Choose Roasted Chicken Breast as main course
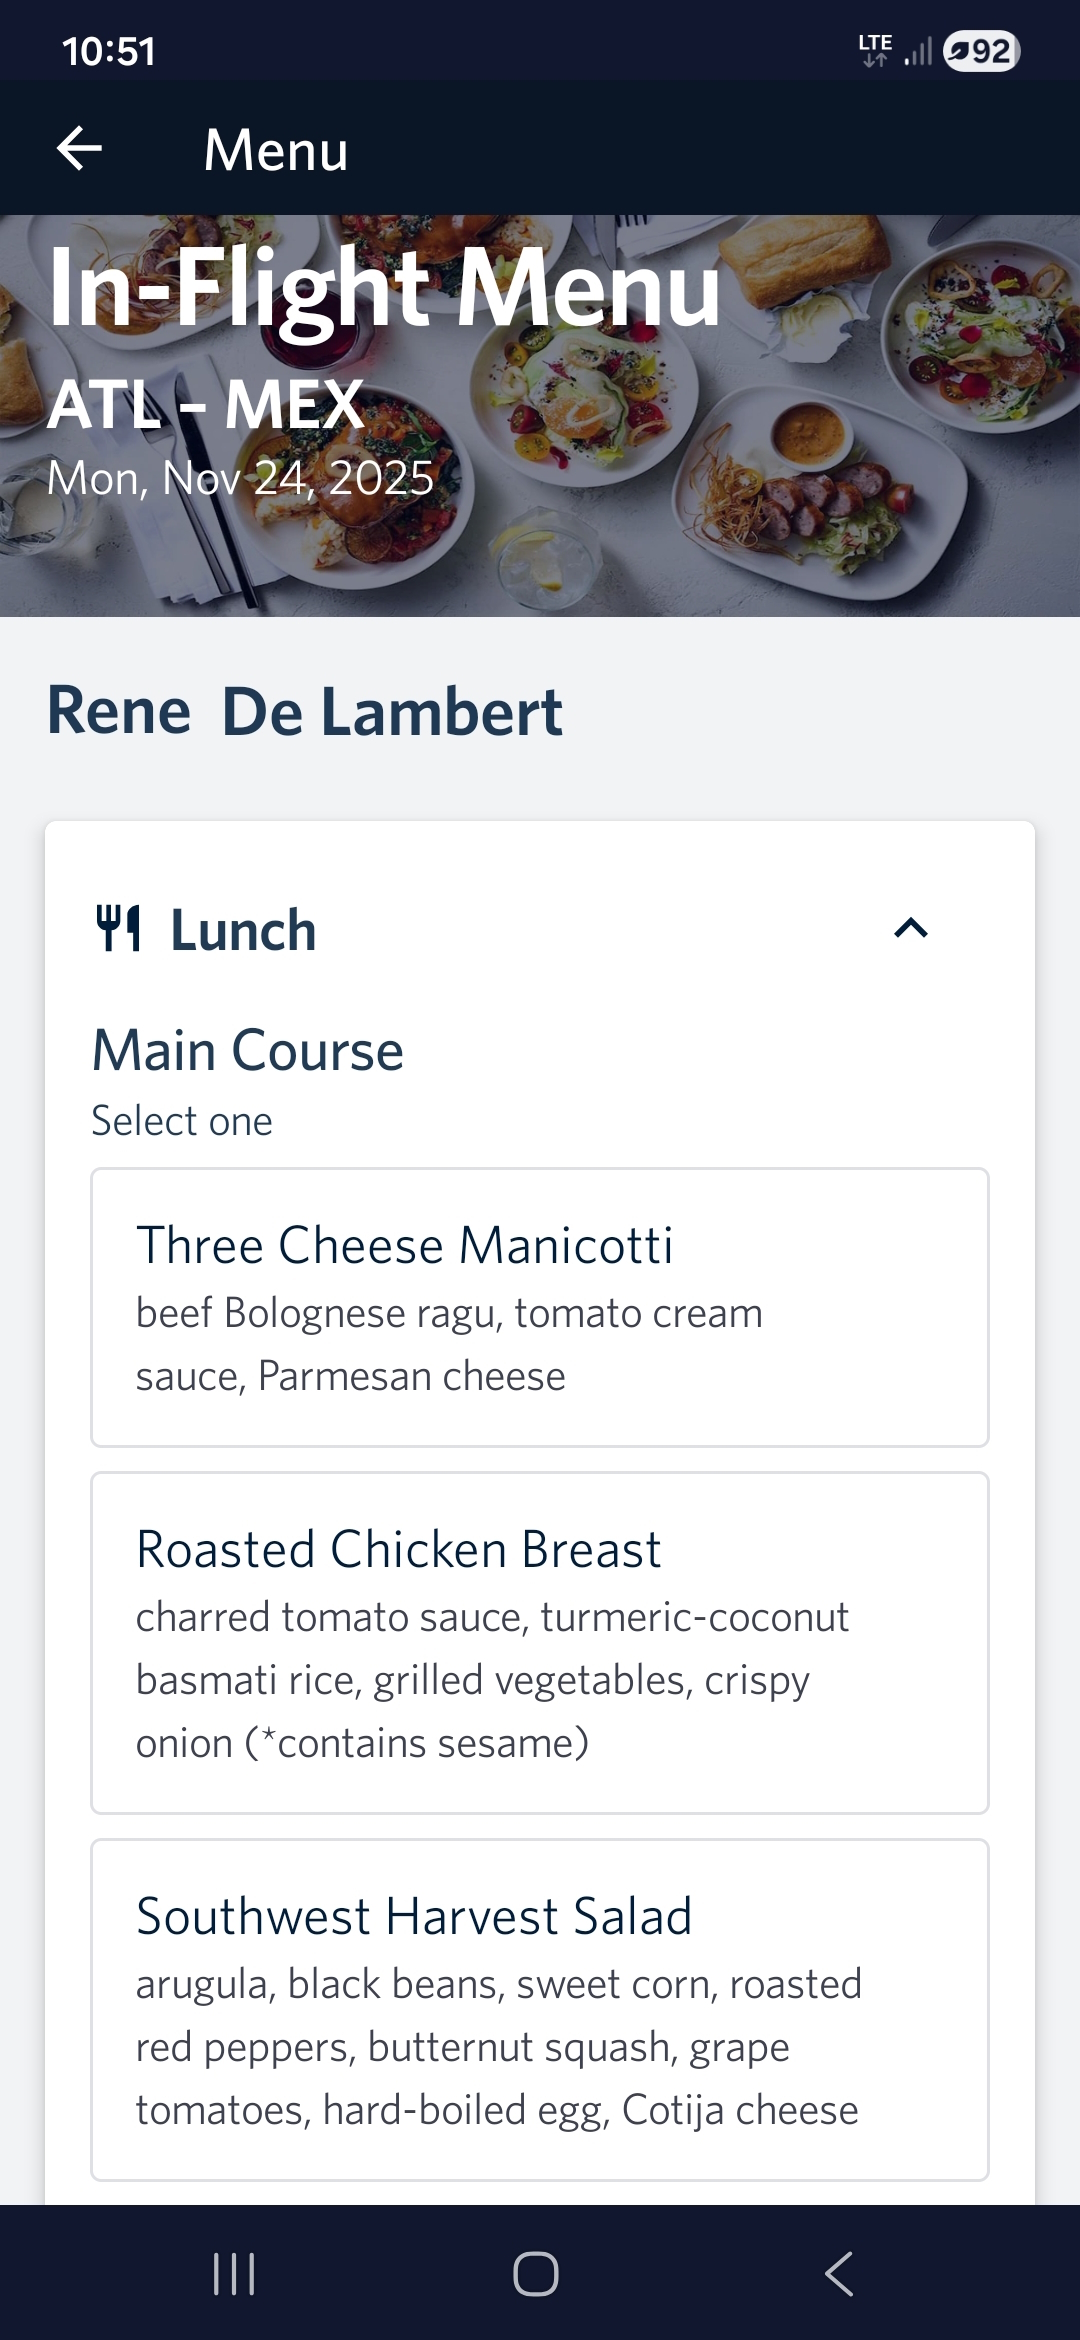1080x2340 pixels. [x=540, y=1642]
